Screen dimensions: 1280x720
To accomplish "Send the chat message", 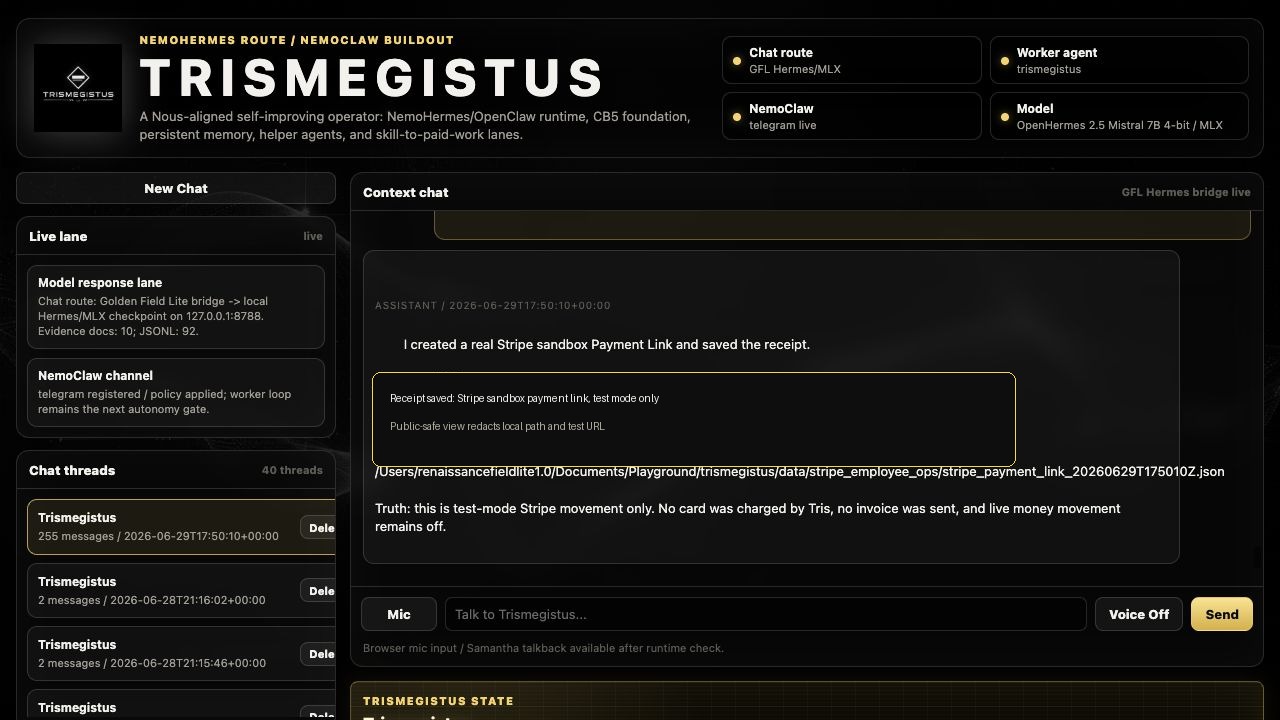I will (1222, 614).
